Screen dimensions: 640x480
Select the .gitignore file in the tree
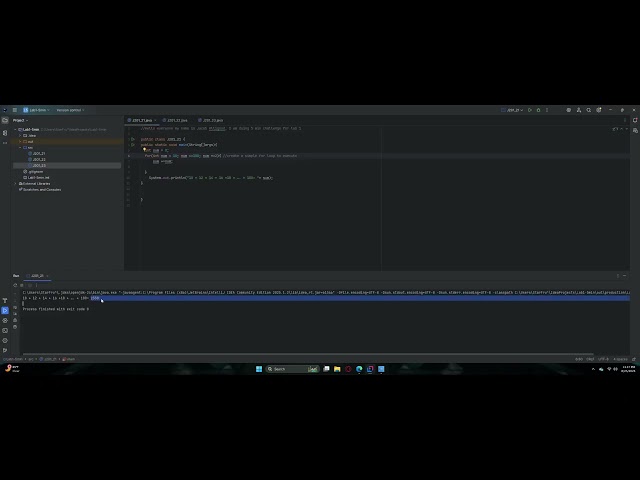[x=33, y=172]
